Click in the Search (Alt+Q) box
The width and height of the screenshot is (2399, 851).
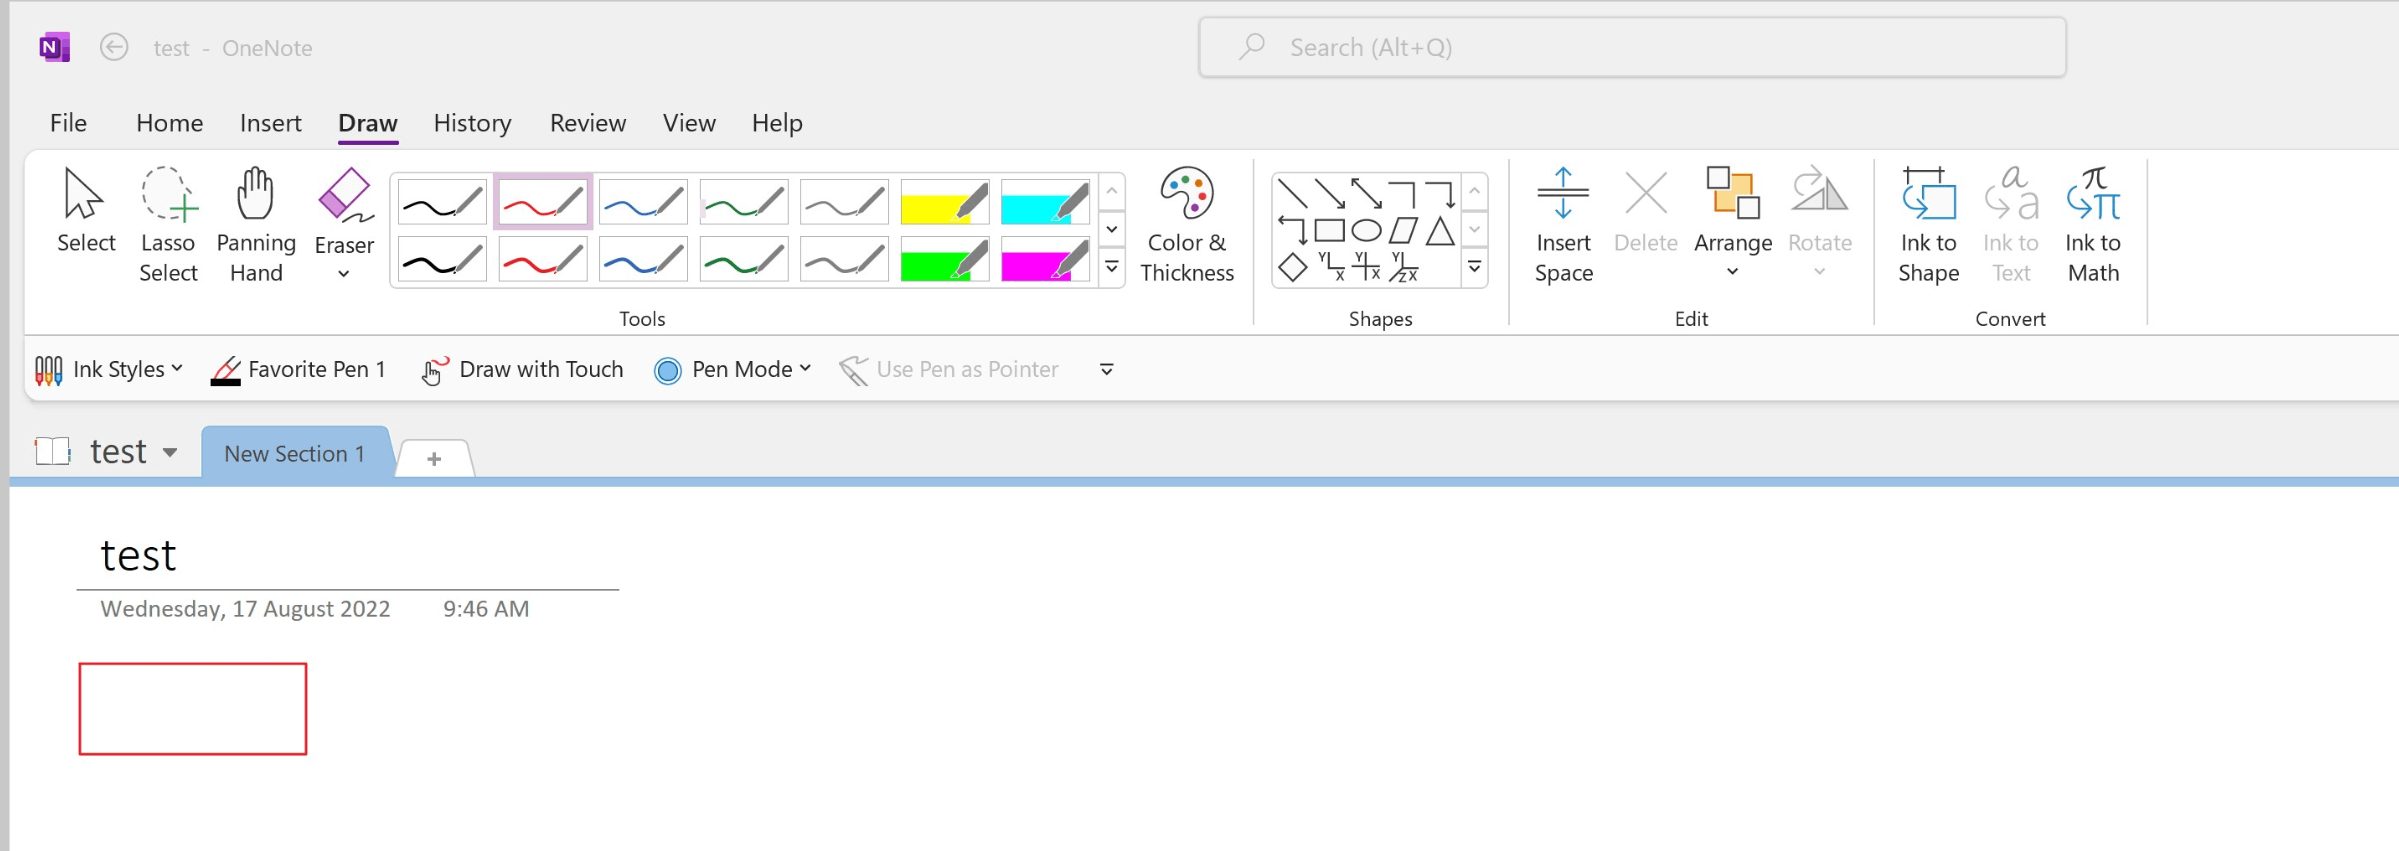pyautogui.click(x=1633, y=47)
